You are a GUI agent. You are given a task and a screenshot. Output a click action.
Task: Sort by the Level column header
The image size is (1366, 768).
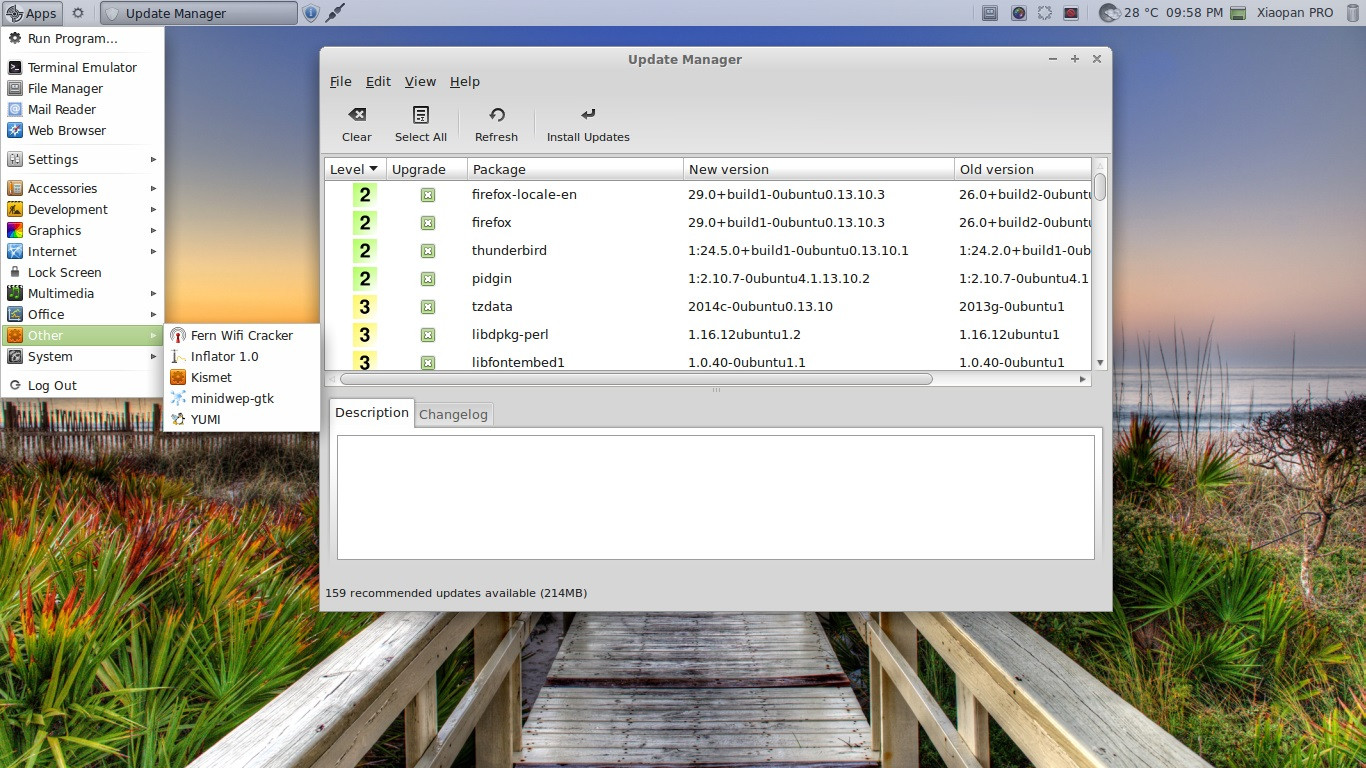[x=355, y=169]
